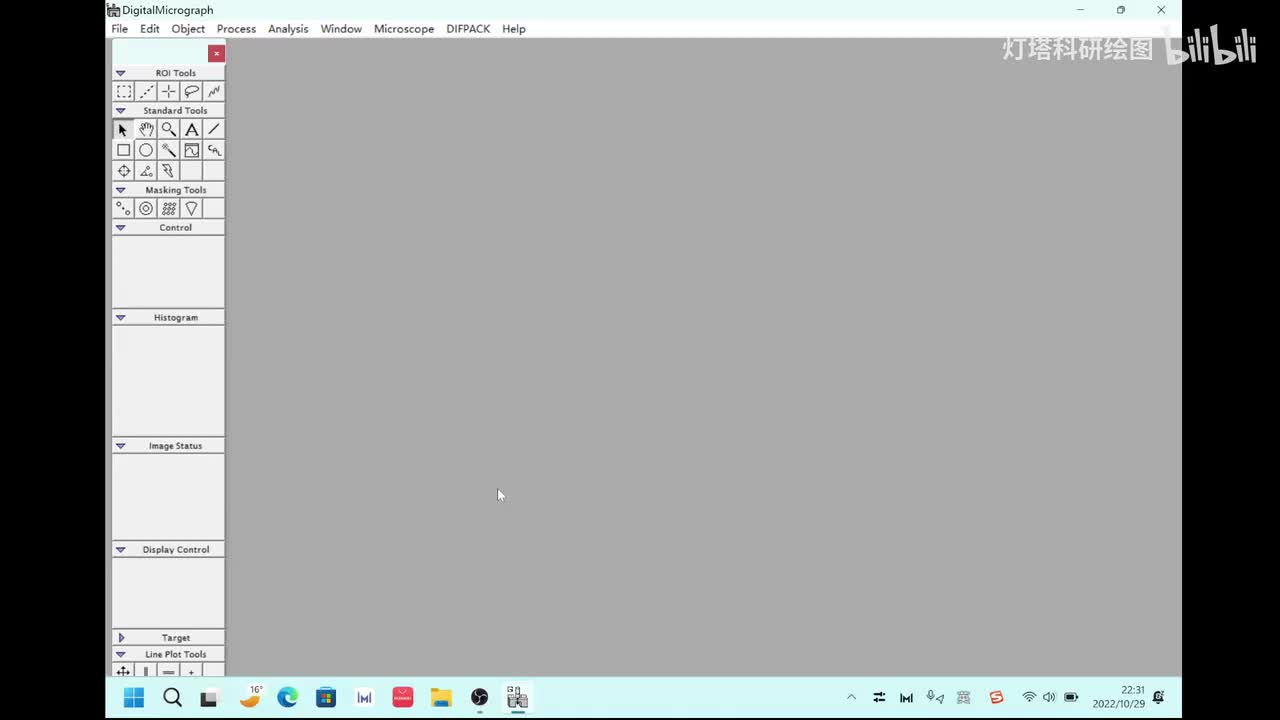Viewport: 1280px width, 720px height.
Task: Select the Hand pan tool
Action: pos(146,129)
